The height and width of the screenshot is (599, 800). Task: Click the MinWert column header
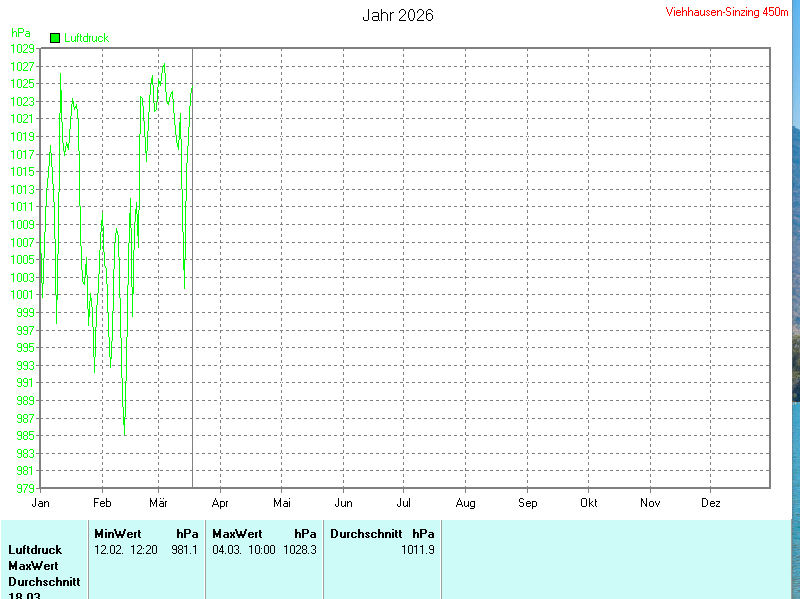(x=118, y=534)
